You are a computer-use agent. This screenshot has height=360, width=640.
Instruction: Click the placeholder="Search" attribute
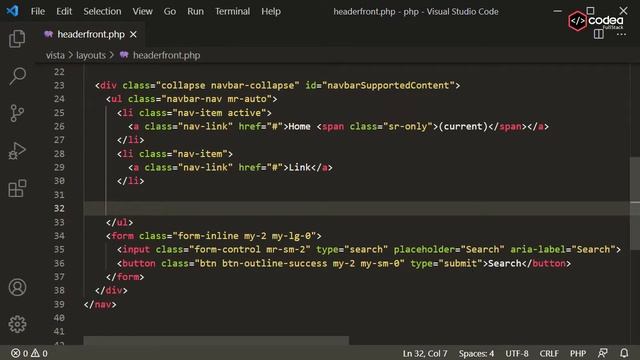coord(449,249)
